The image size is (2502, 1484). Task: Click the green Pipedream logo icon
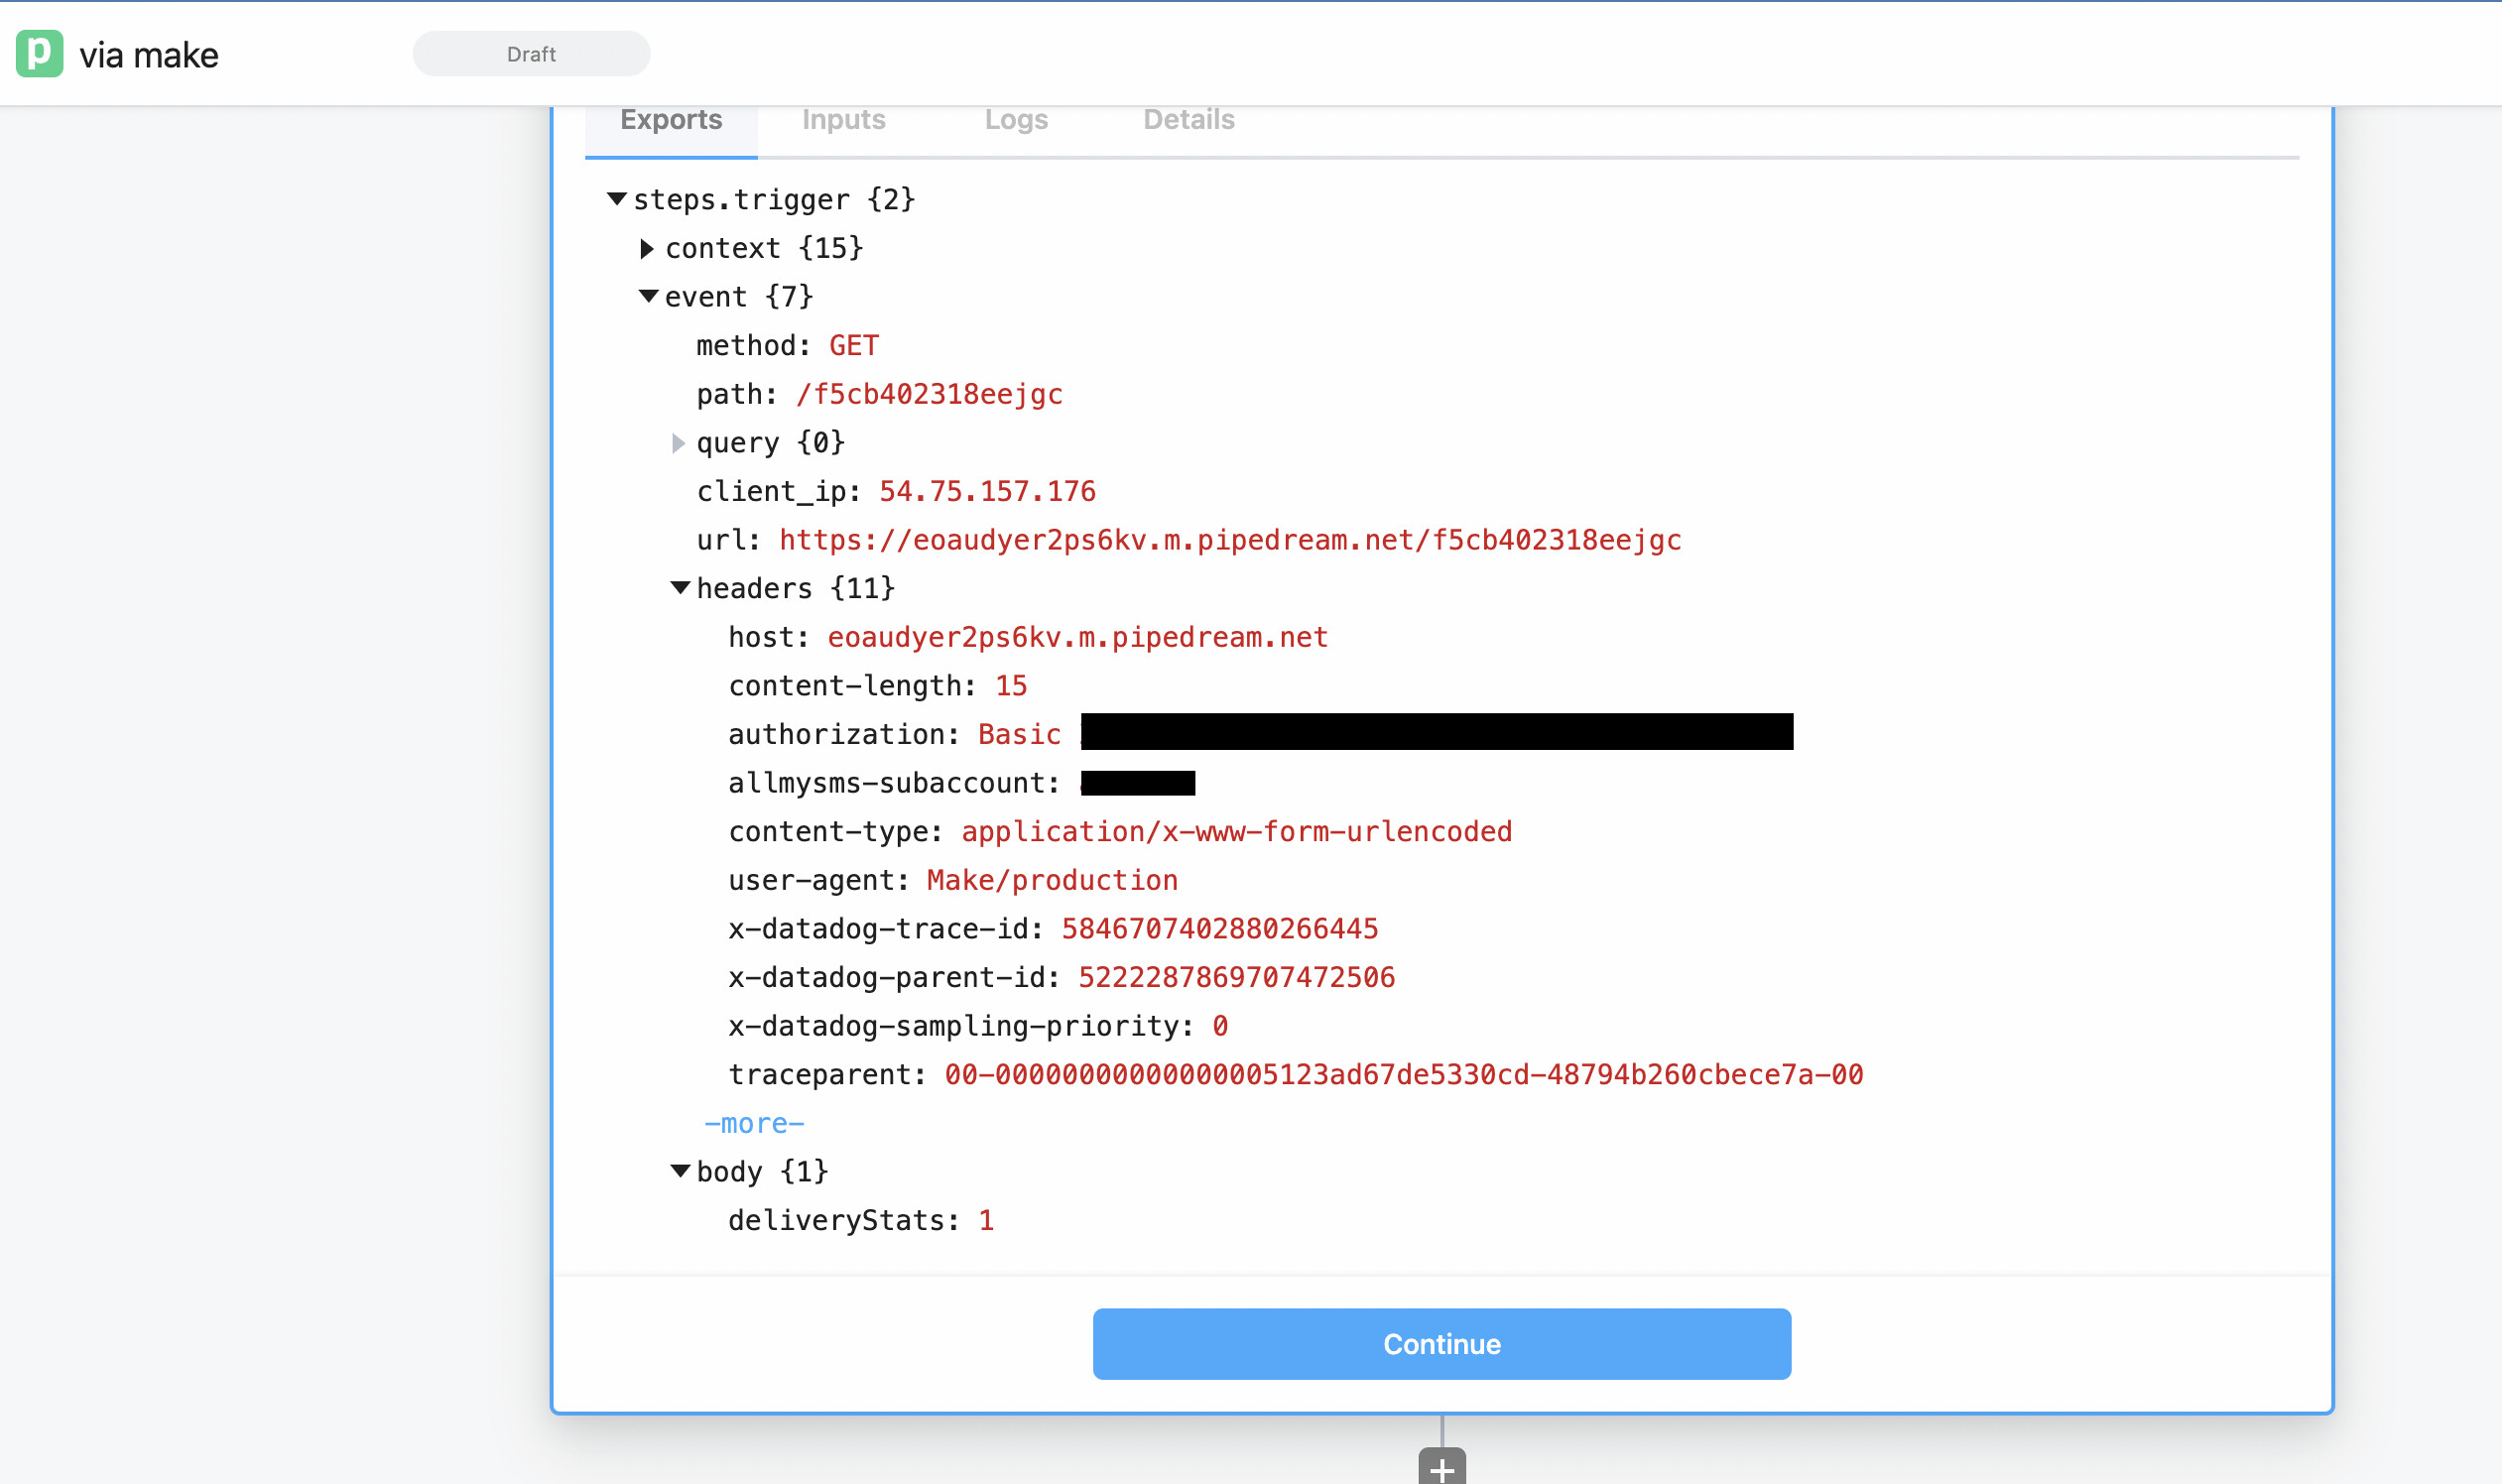pos(39,54)
